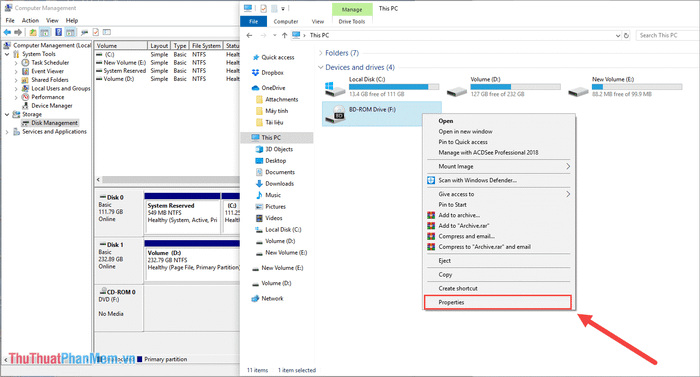Select Local Users and Groups

[61, 88]
